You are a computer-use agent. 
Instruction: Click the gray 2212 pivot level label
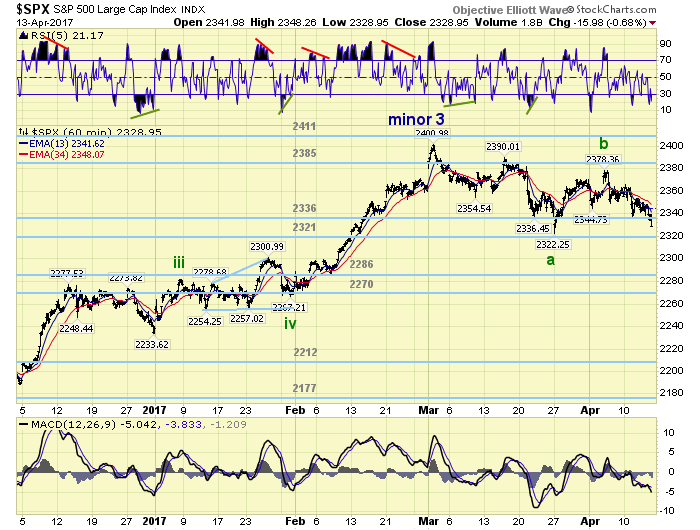pos(305,352)
